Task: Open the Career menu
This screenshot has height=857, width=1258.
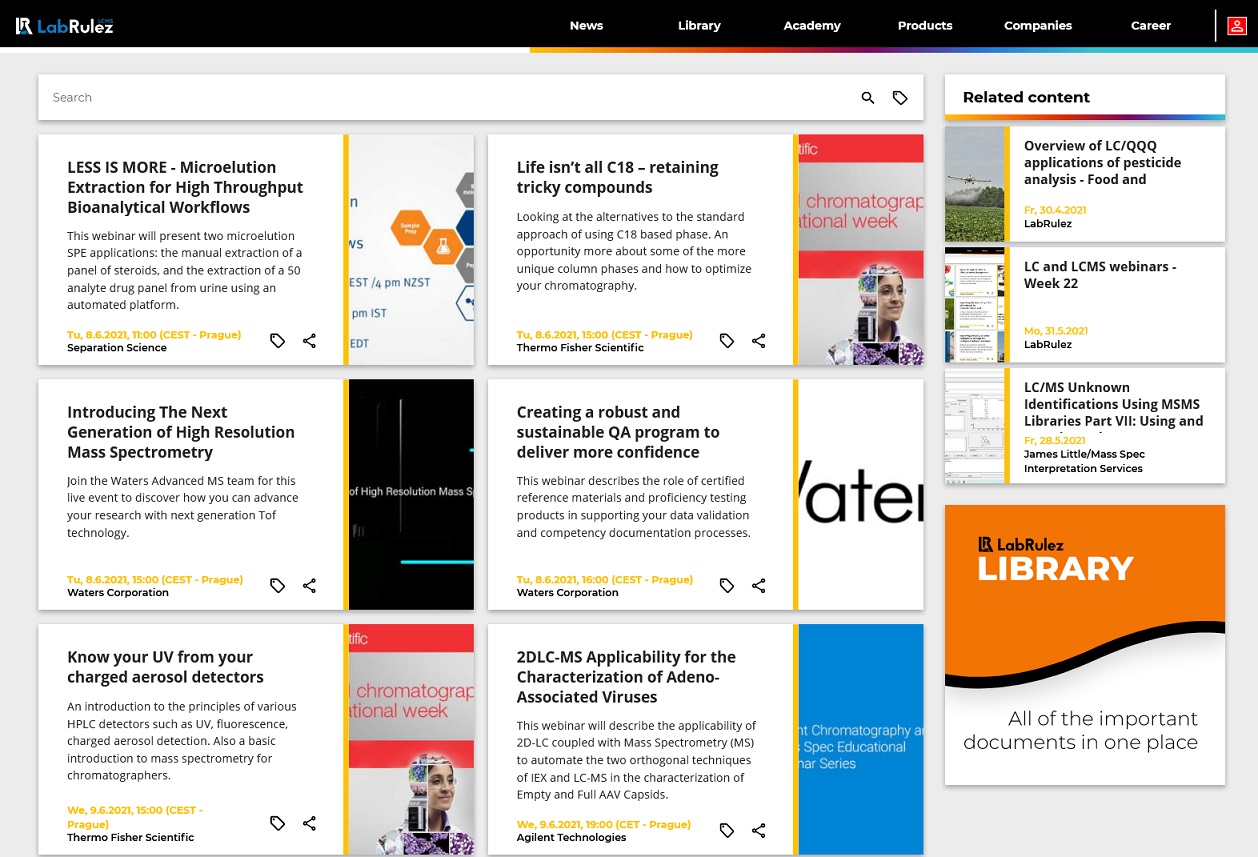Action: click(1151, 26)
